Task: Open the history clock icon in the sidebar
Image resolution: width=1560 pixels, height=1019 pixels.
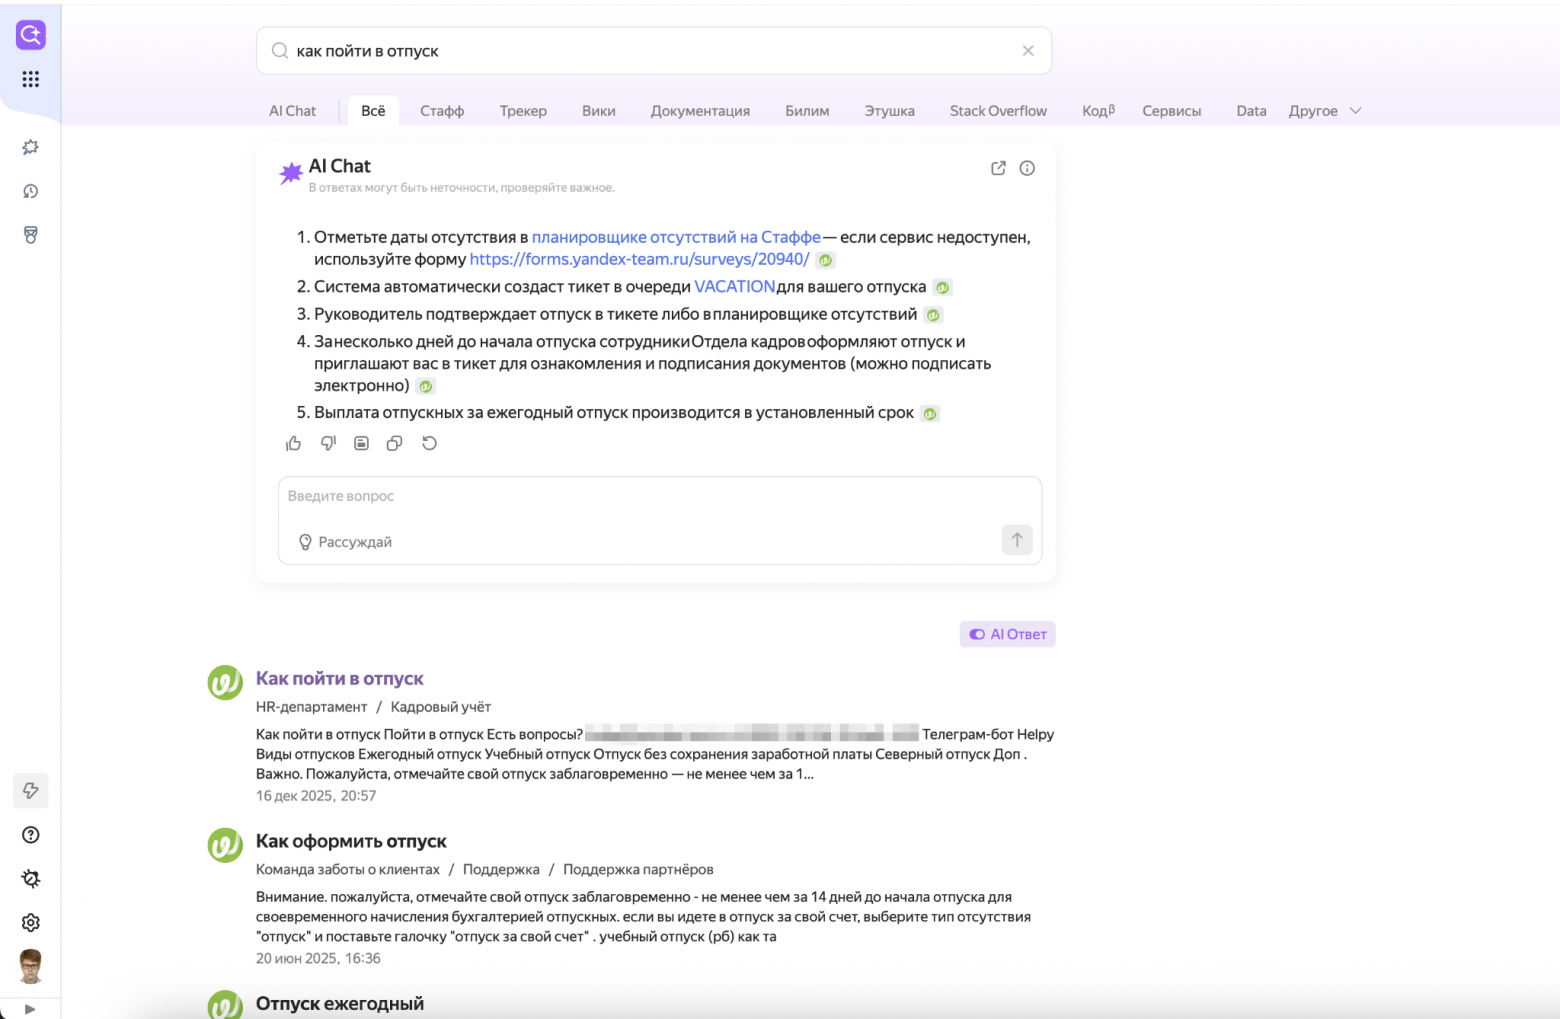Action: [x=31, y=191]
